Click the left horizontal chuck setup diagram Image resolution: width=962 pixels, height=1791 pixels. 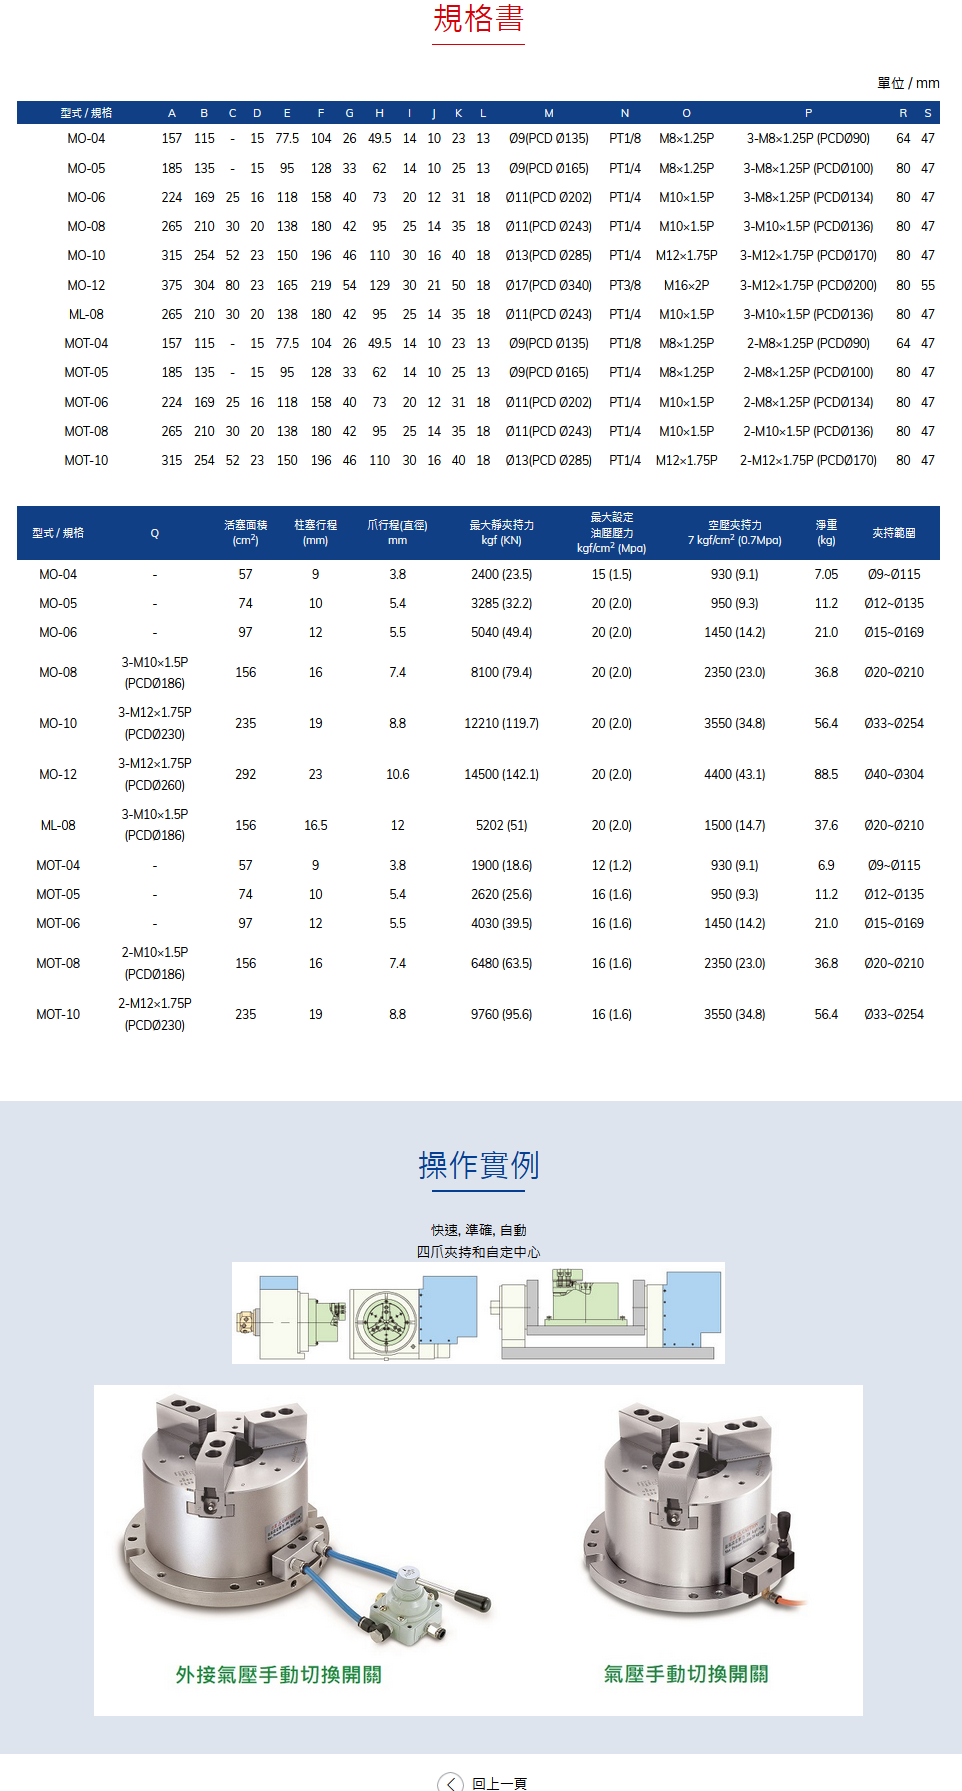click(355, 1314)
